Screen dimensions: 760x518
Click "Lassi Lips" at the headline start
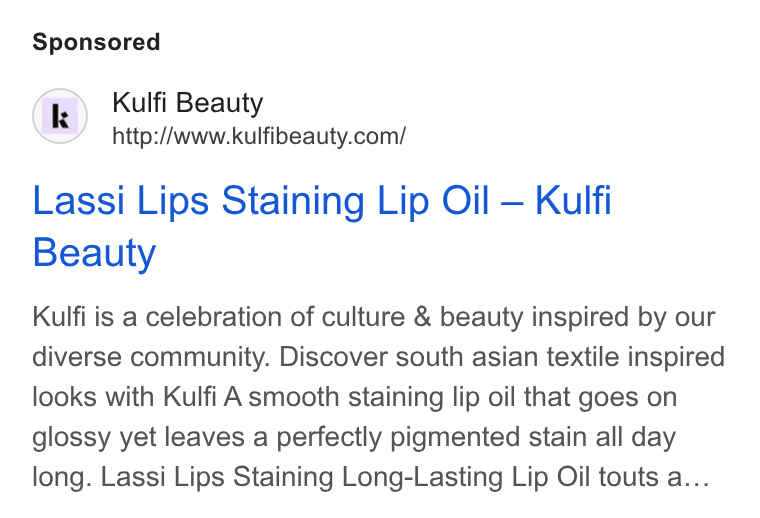click(121, 200)
